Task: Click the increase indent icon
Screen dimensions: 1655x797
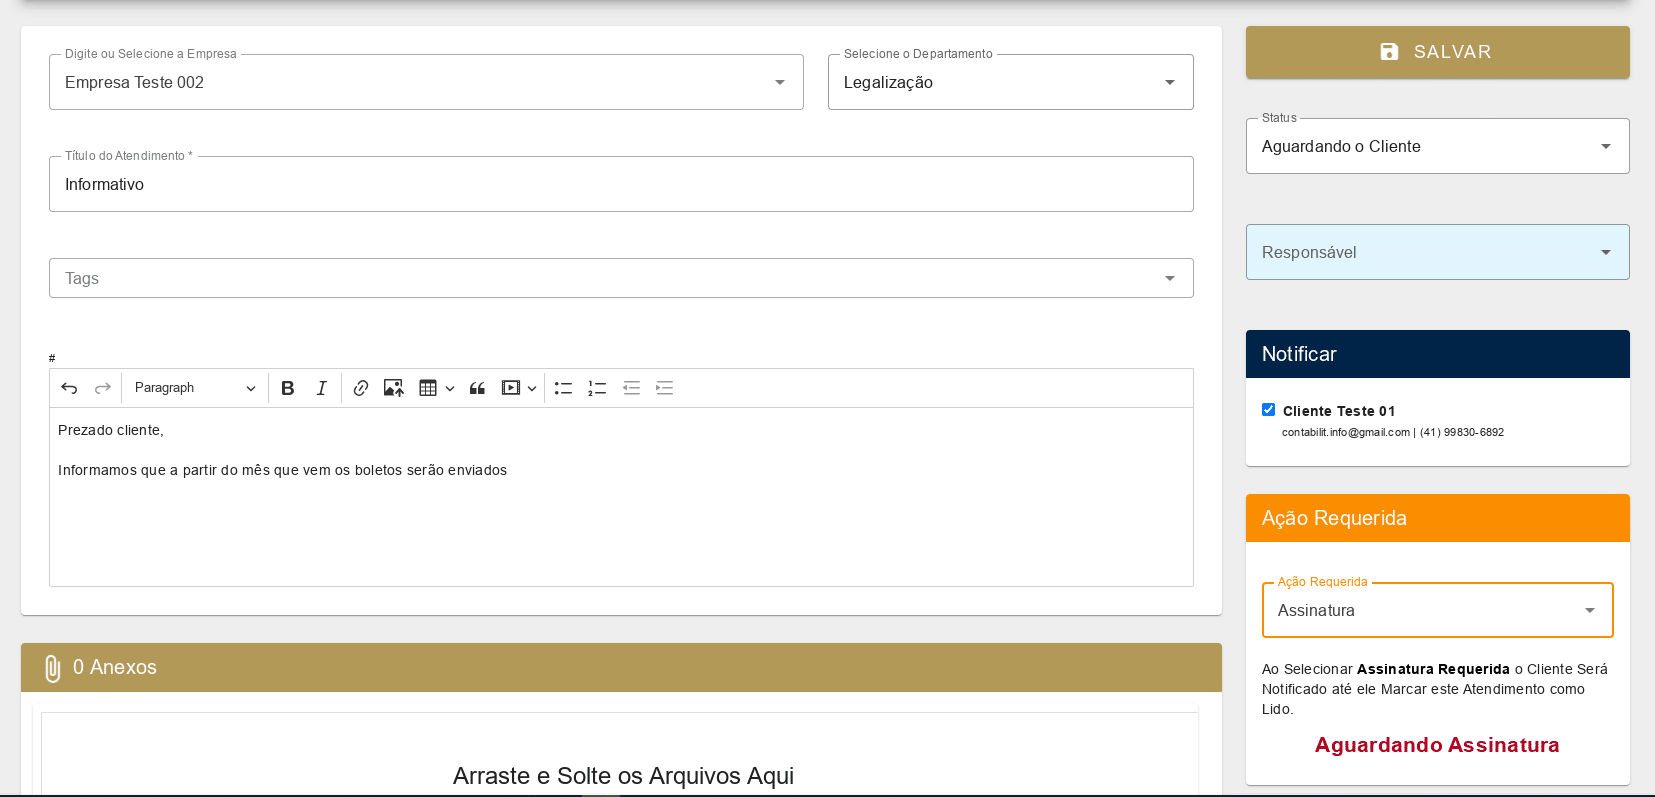Action: point(664,388)
